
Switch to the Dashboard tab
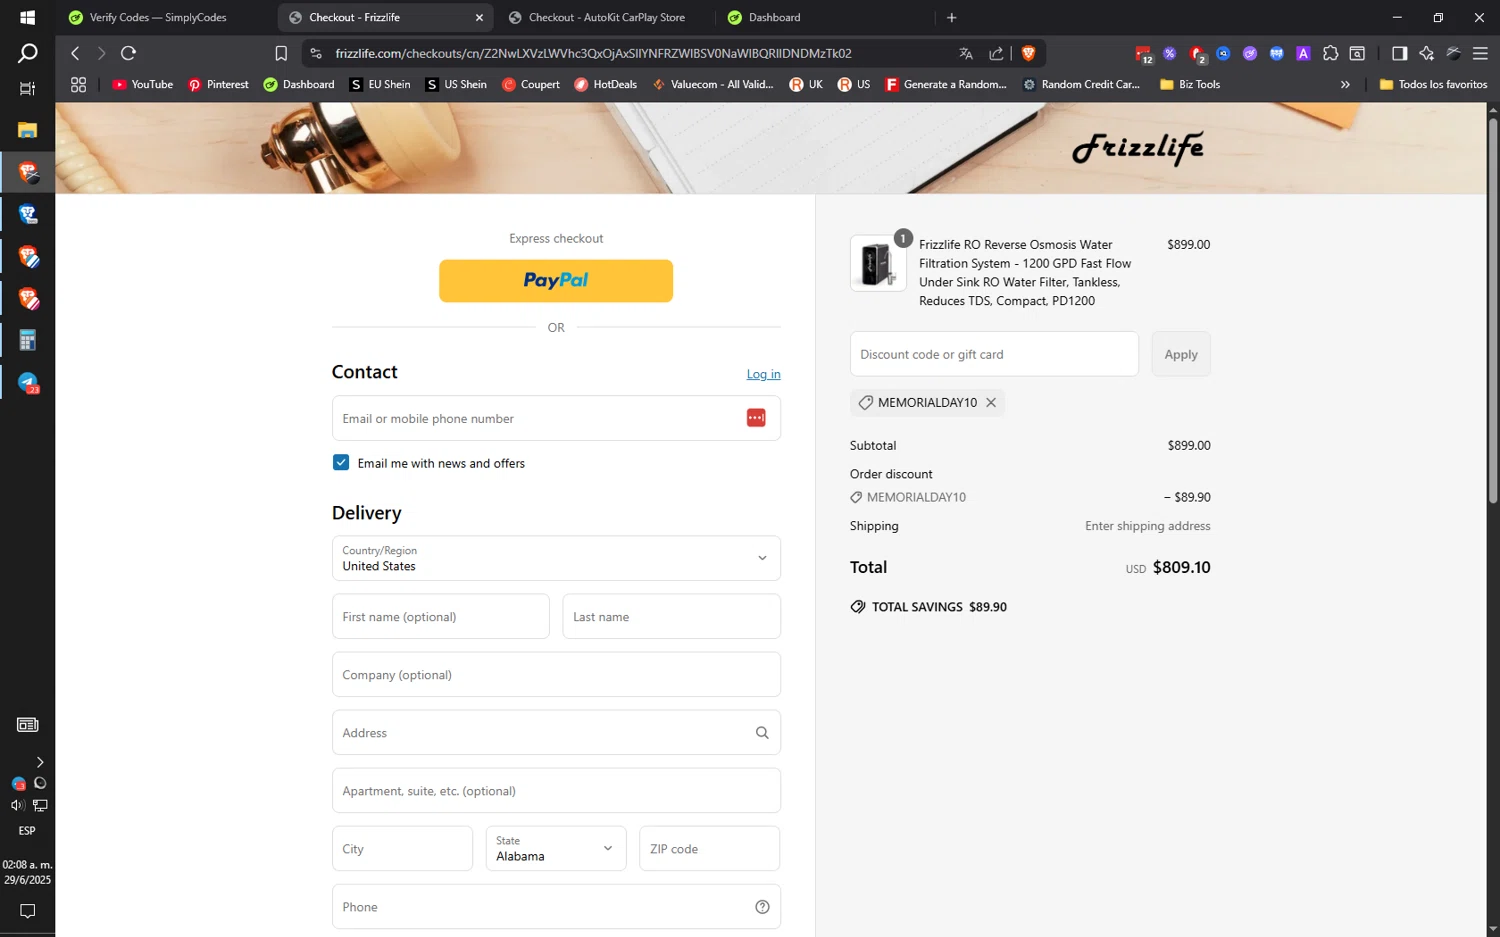click(775, 17)
